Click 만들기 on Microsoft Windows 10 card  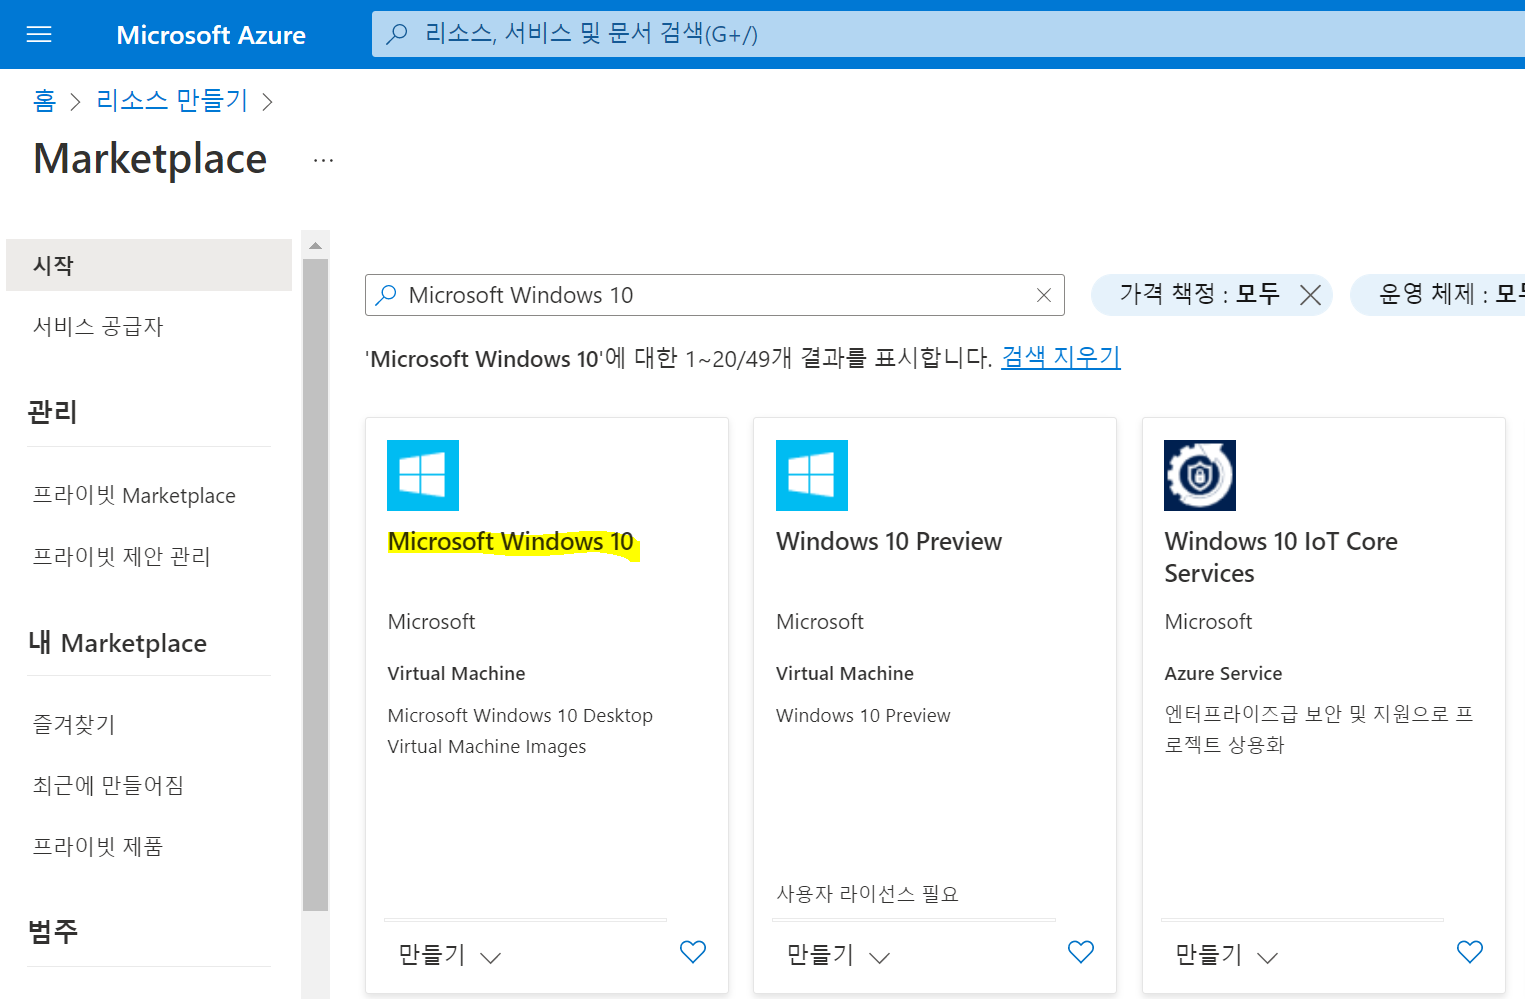coord(432,955)
